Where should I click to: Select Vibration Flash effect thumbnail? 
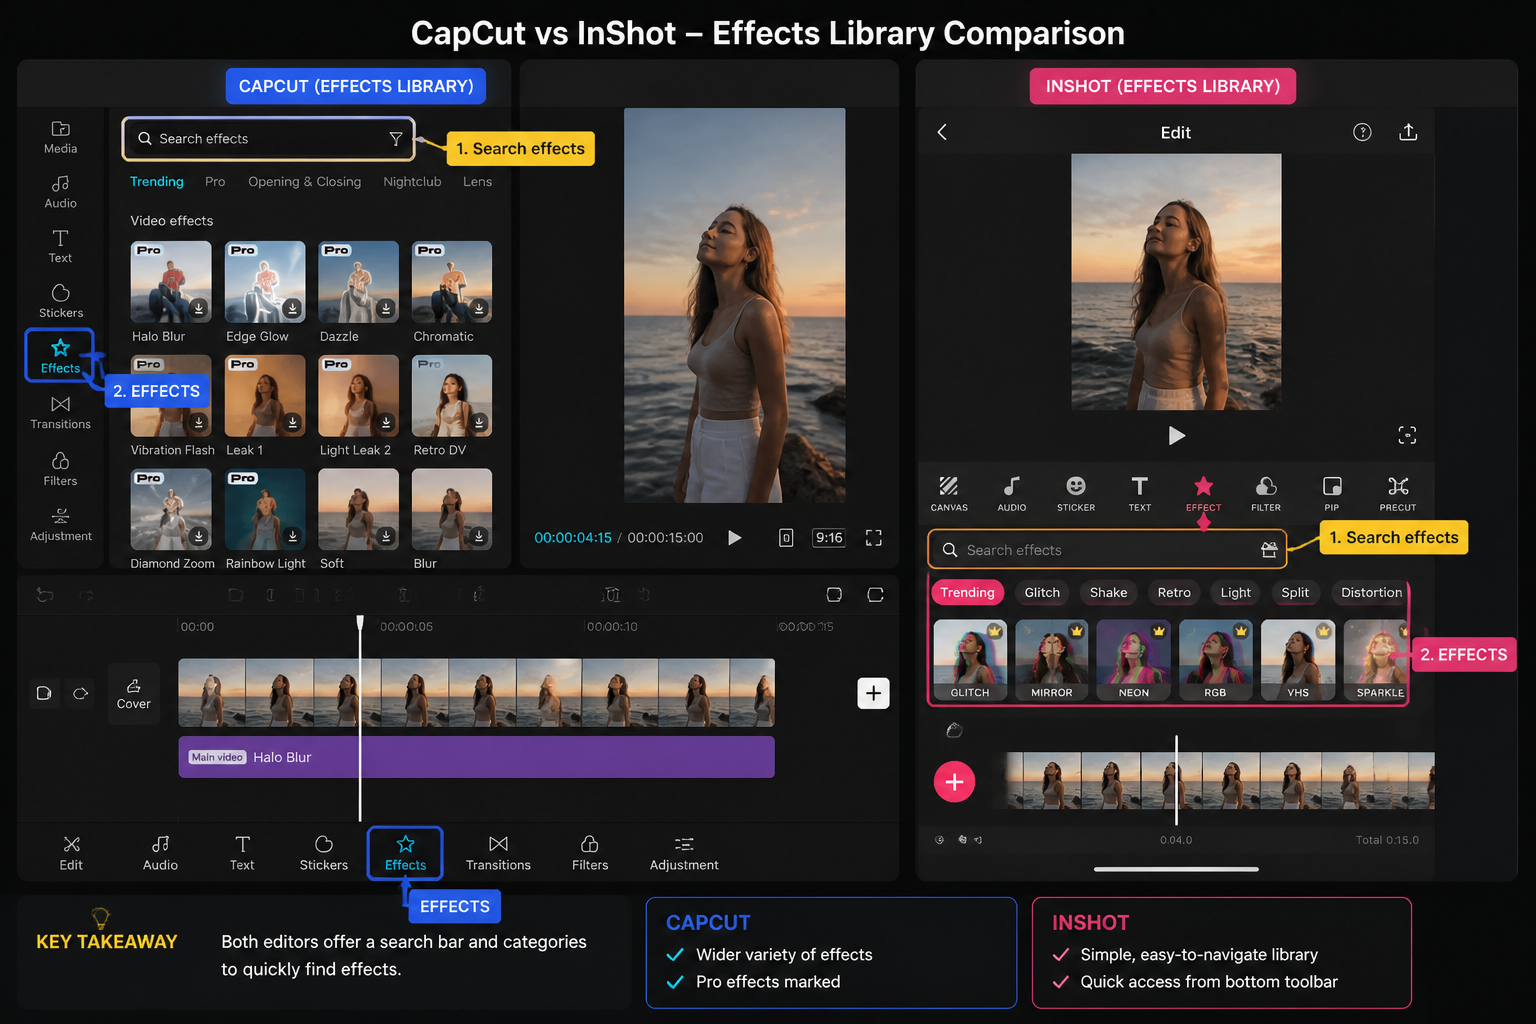(171, 396)
